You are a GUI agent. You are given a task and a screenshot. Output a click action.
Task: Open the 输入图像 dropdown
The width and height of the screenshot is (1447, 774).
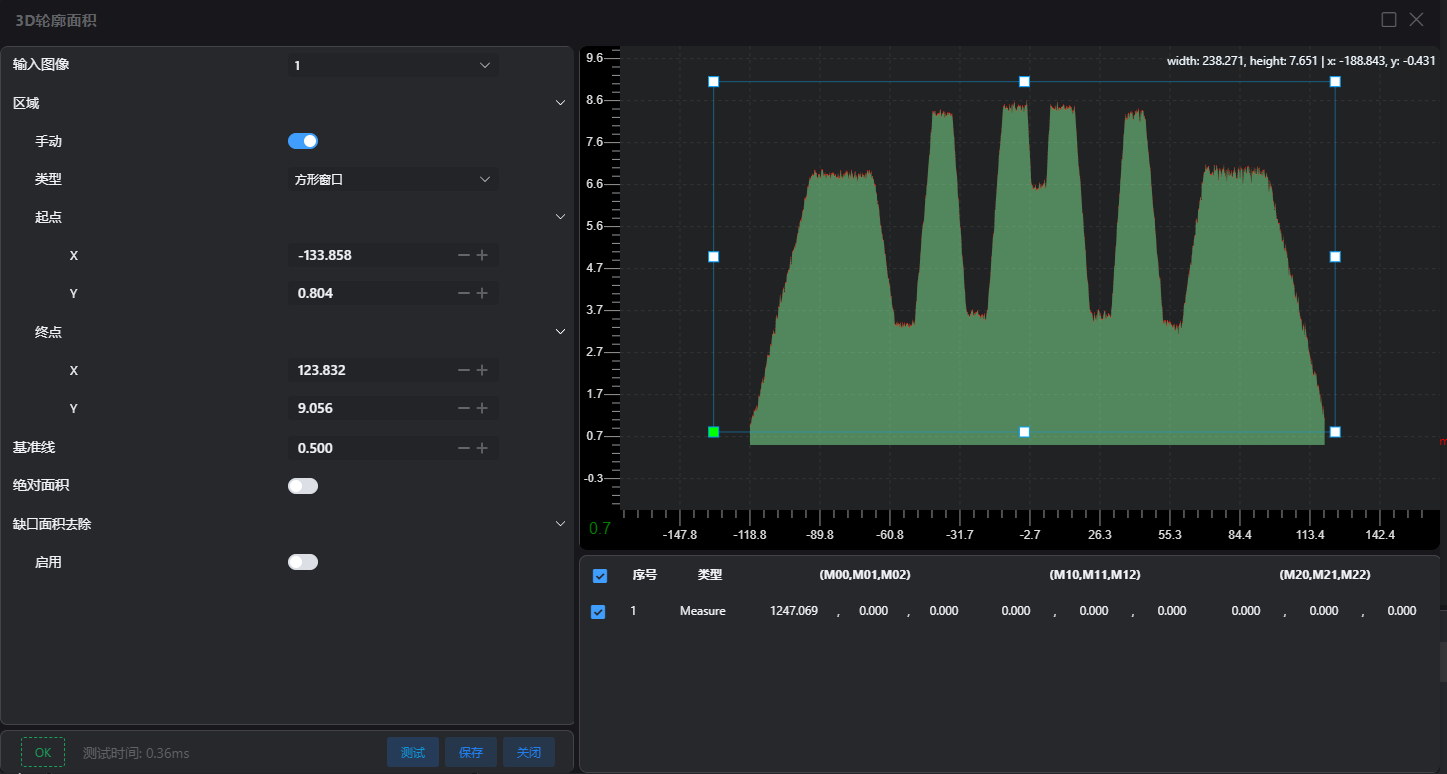(x=392, y=65)
